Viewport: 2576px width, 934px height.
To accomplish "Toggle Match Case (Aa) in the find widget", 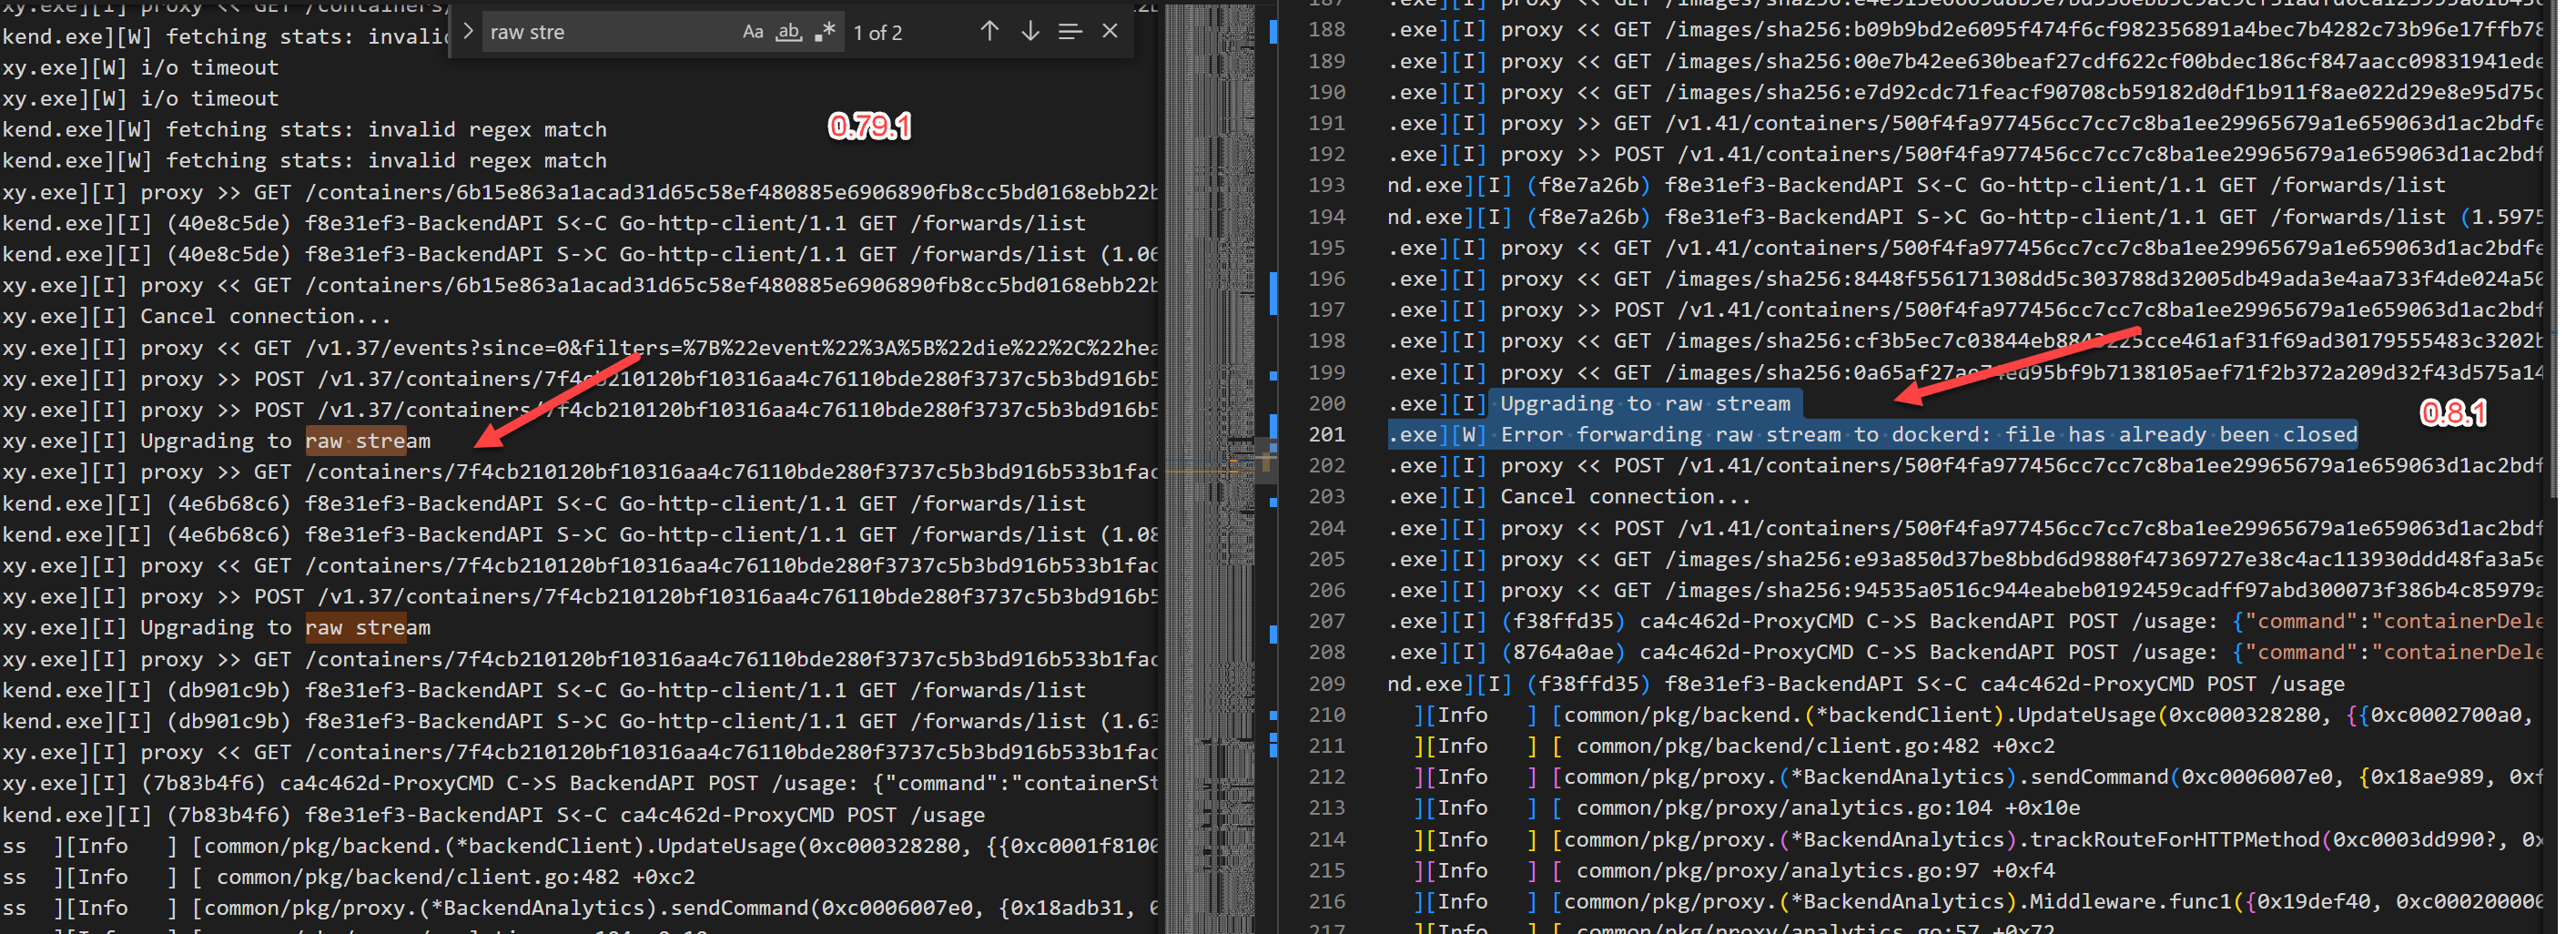I will pos(752,31).
